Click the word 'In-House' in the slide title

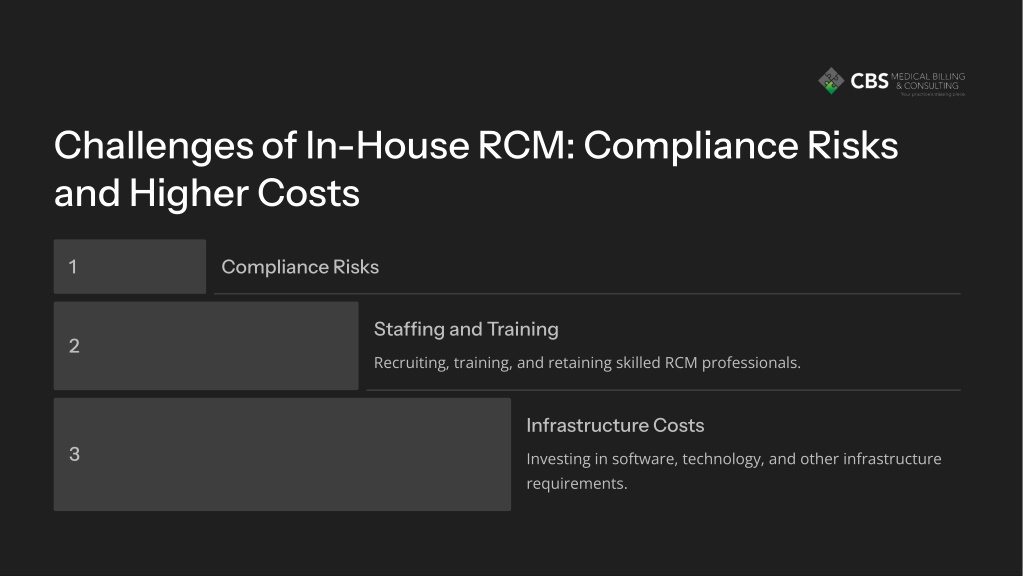387,145
